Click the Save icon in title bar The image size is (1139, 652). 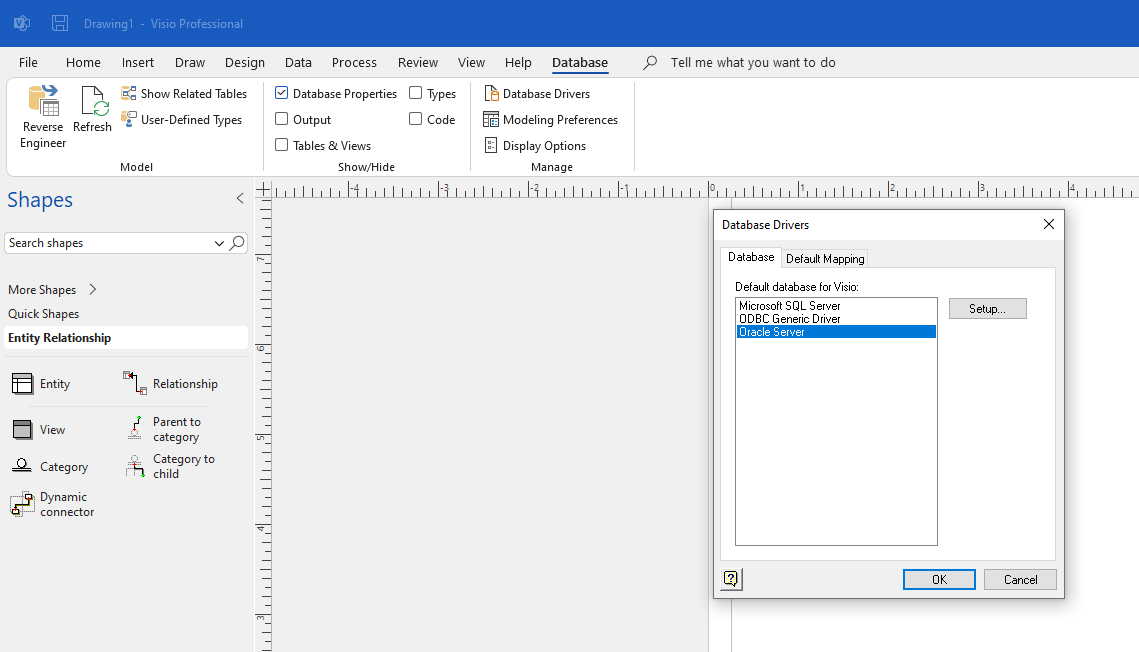pos(60,23)
